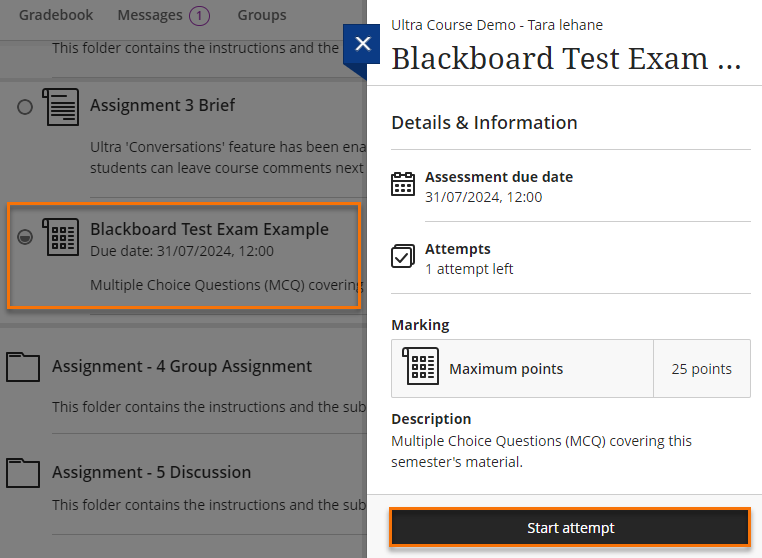Open the Messages tab

pos(150,15)
